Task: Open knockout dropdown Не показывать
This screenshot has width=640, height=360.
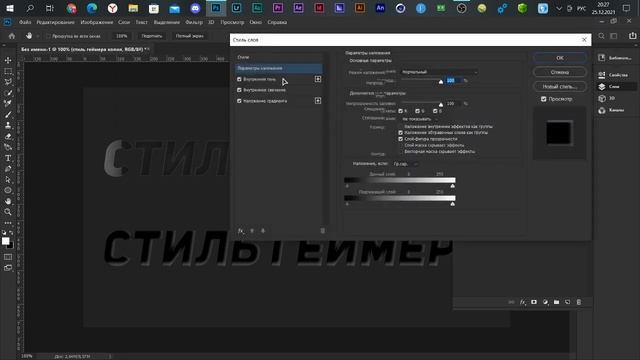Action: [x=420, y=119]
